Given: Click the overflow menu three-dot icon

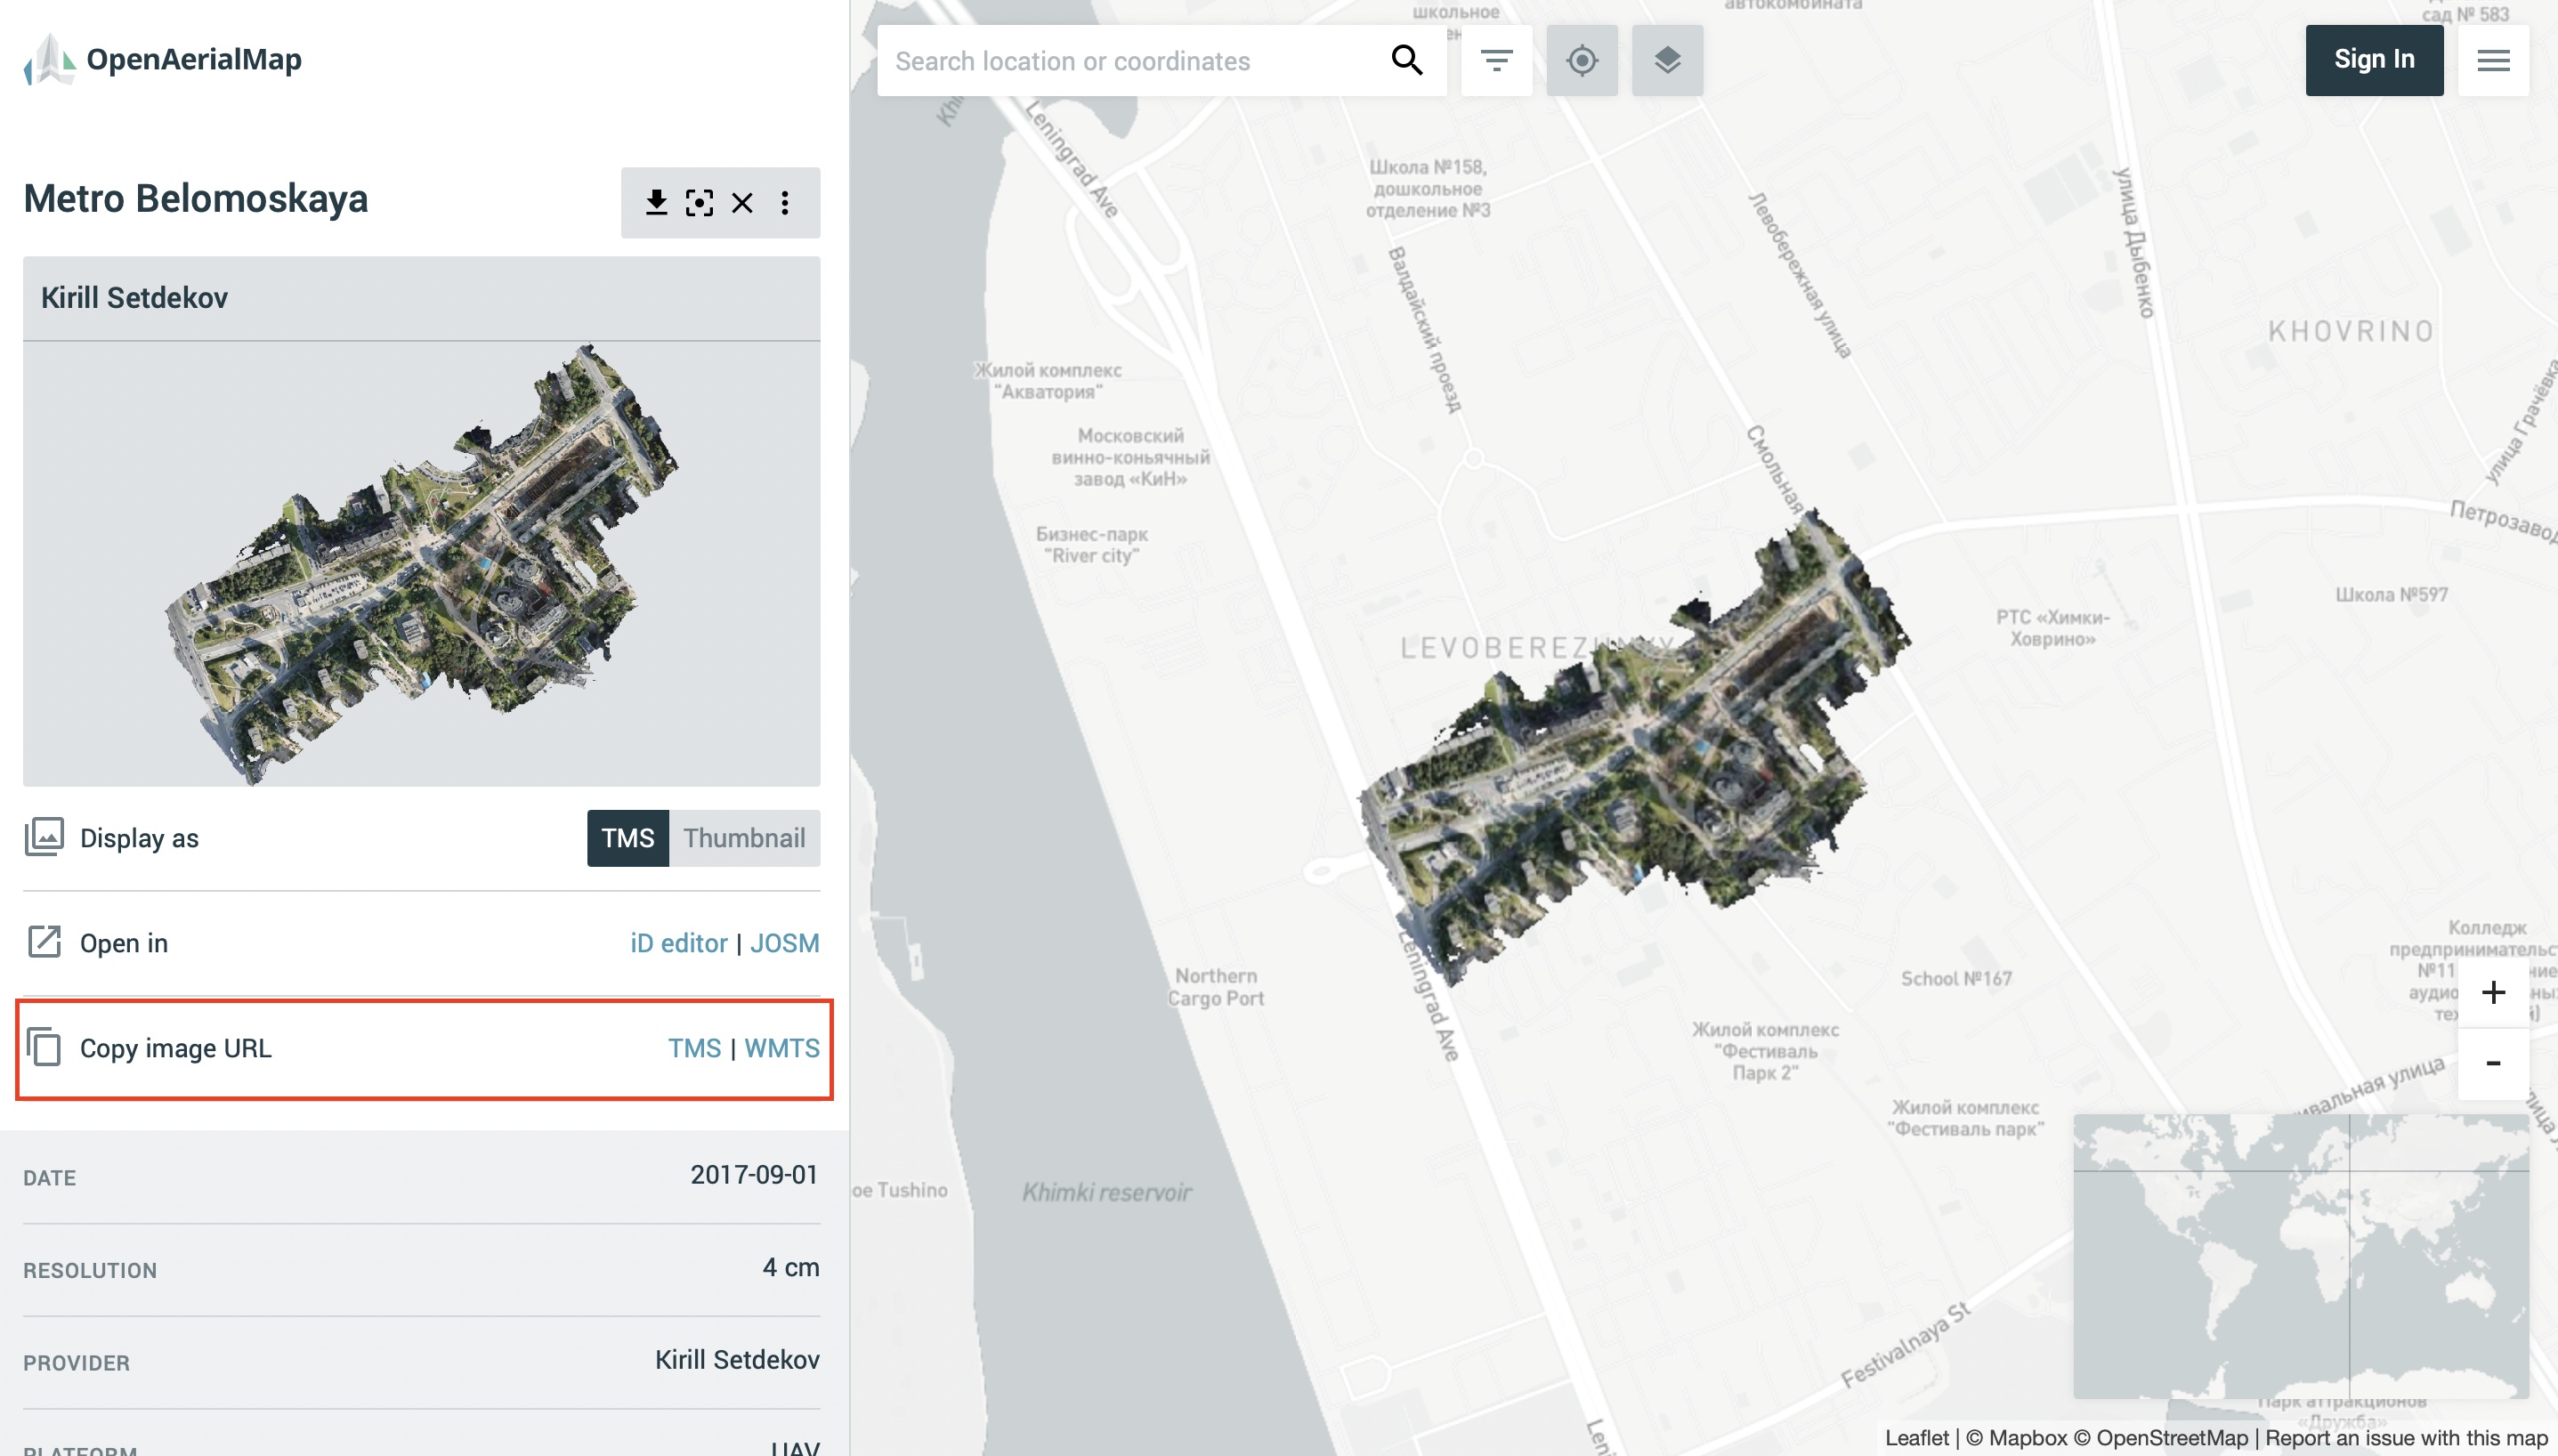Looking at the screenshot, I should (x=787, y=198).
